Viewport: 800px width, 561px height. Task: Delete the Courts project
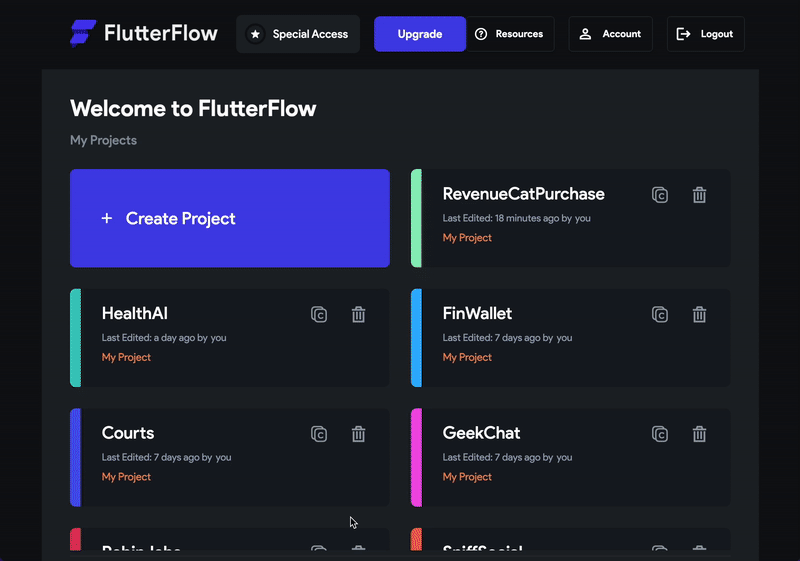click(359, 434)
